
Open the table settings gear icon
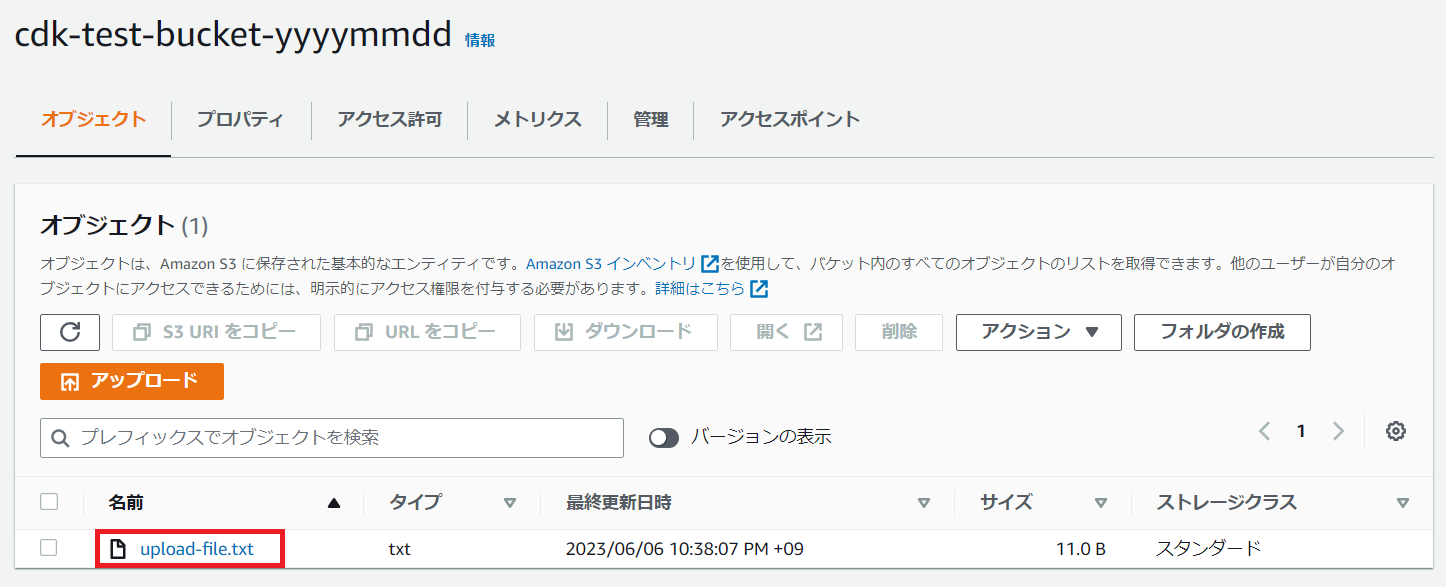click(1396, 431)
